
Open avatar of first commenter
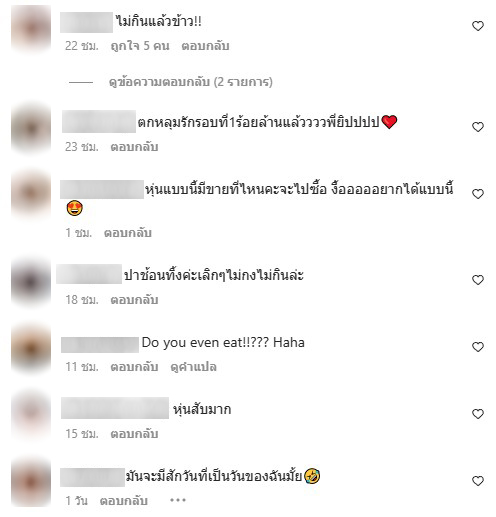coord(31,29)
